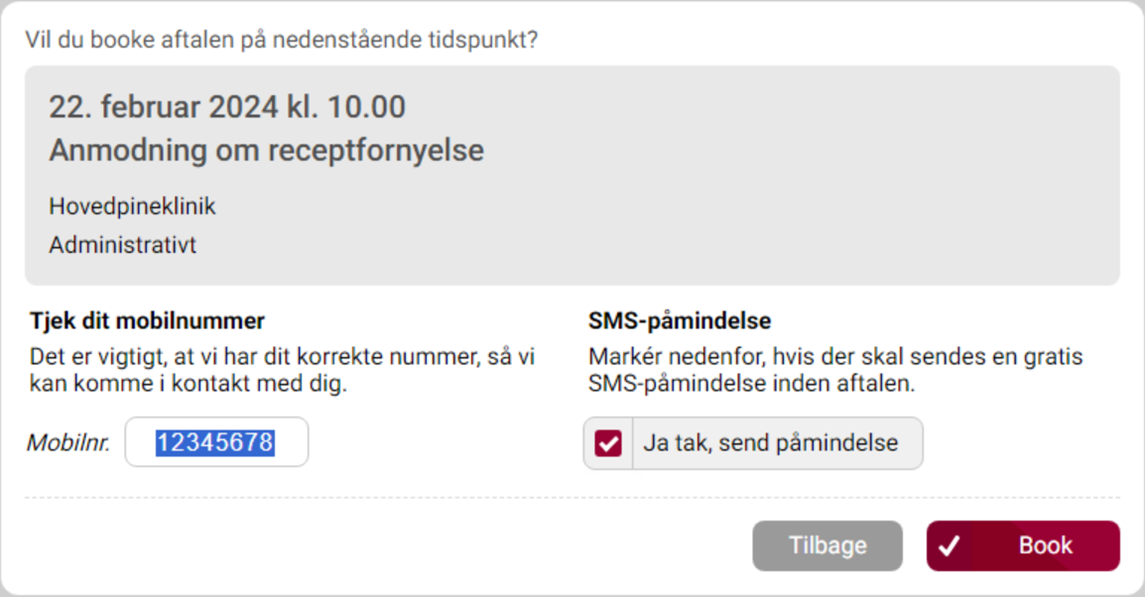This screenshot has width=1145, height=597.
Task: Click the 'Det er vigtigt' mobile number explanation
Action: coord(283,370)
